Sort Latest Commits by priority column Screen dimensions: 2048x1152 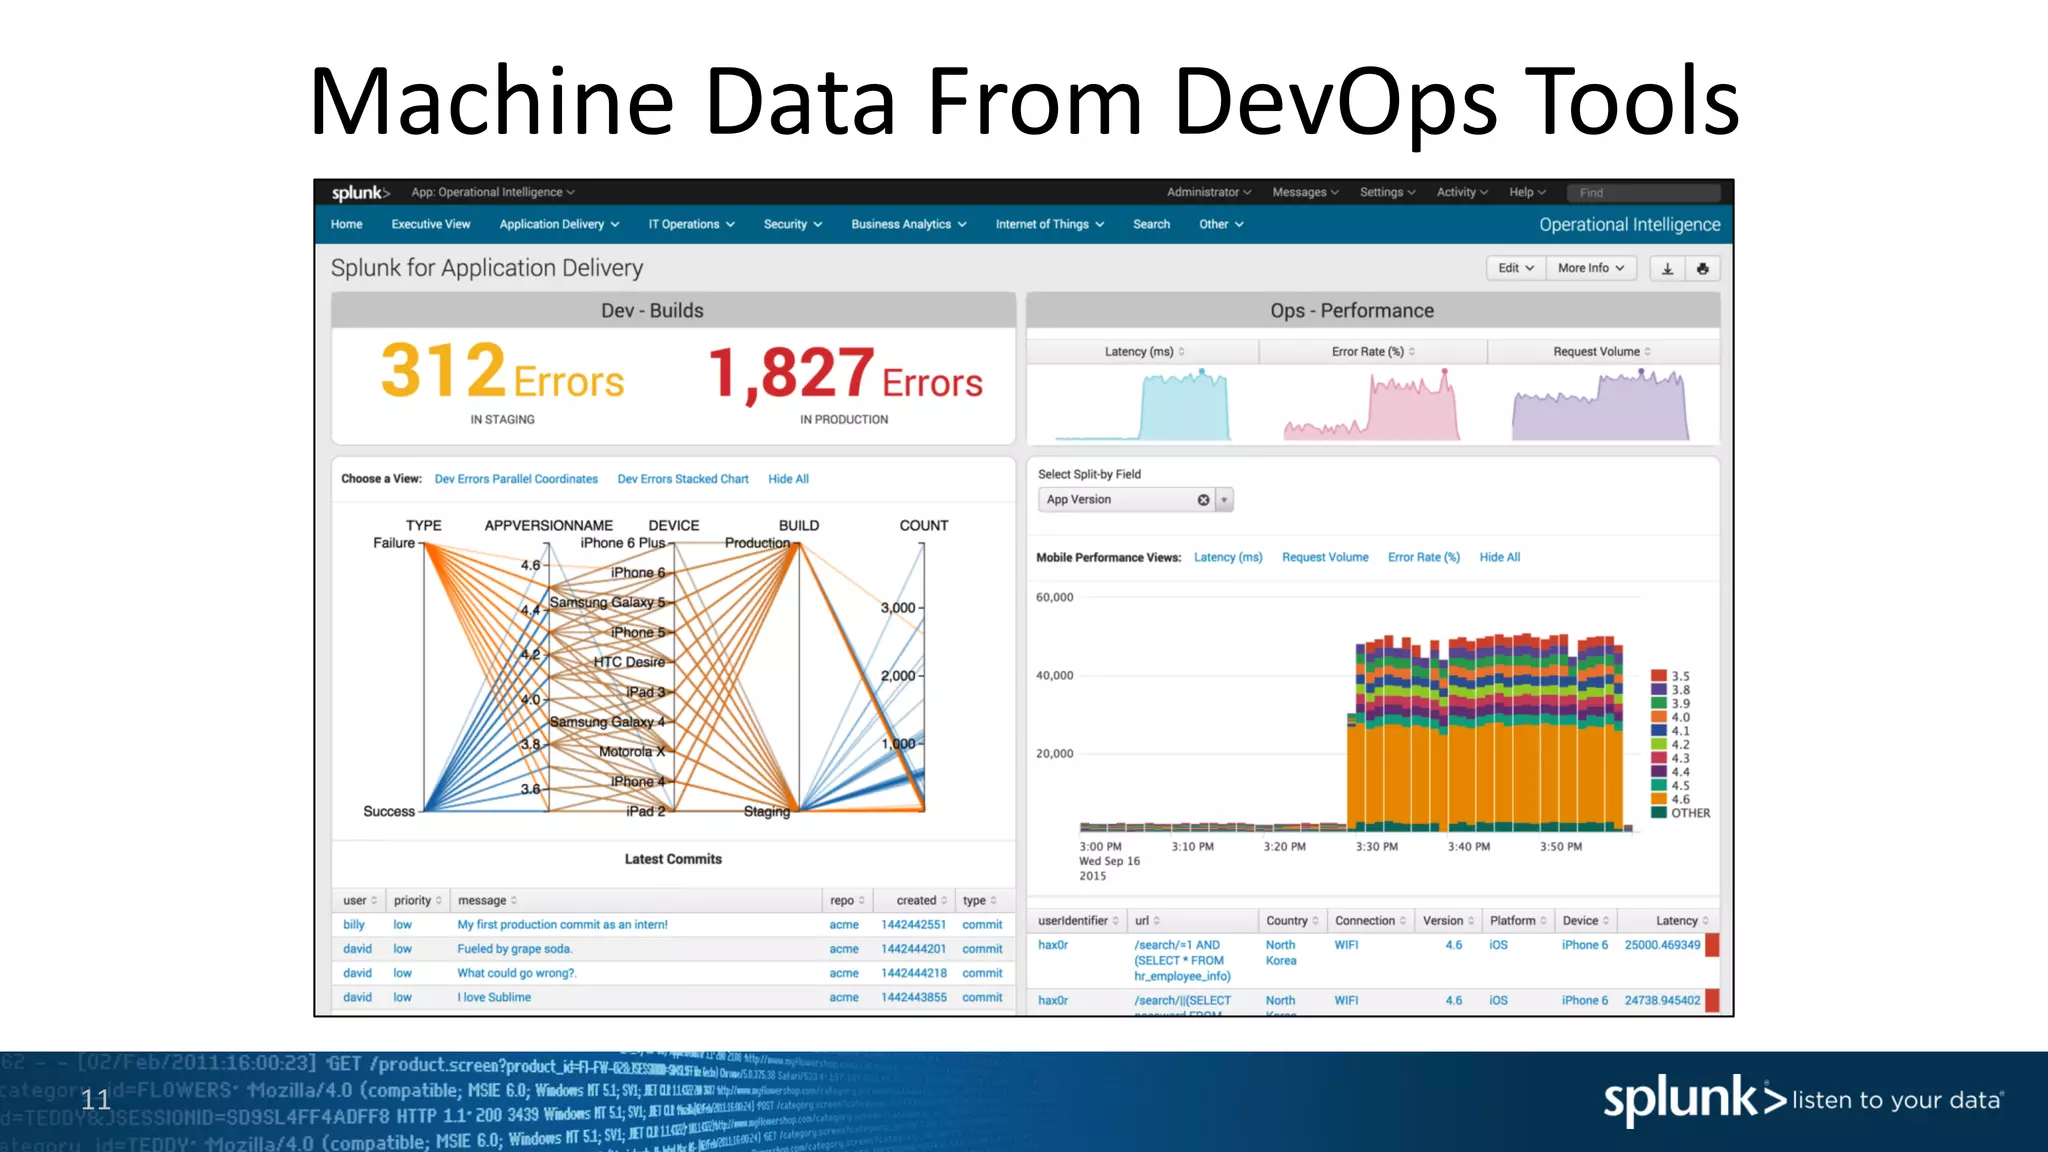417,901
